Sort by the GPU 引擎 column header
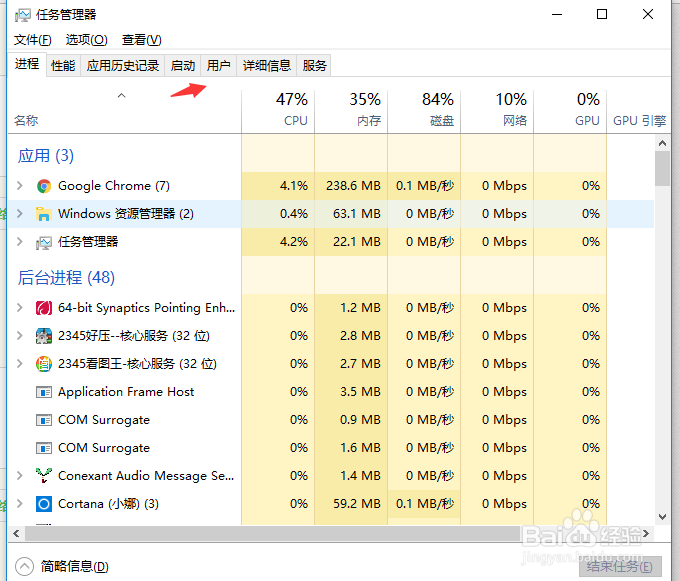 click(639, 111)
